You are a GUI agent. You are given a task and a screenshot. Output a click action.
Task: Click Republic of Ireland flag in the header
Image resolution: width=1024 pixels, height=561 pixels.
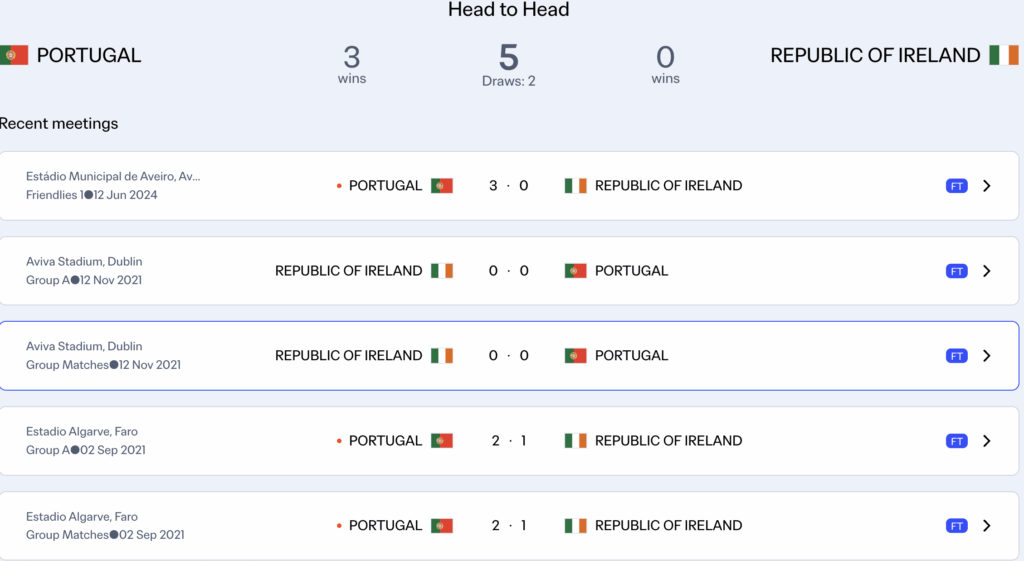coord(1003,55)
